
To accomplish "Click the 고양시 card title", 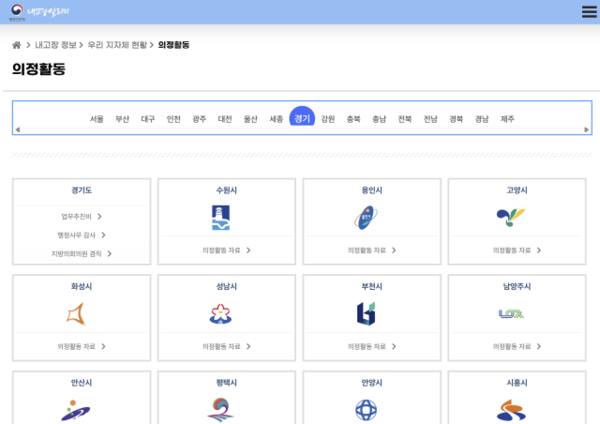I will tap(517, 190).
